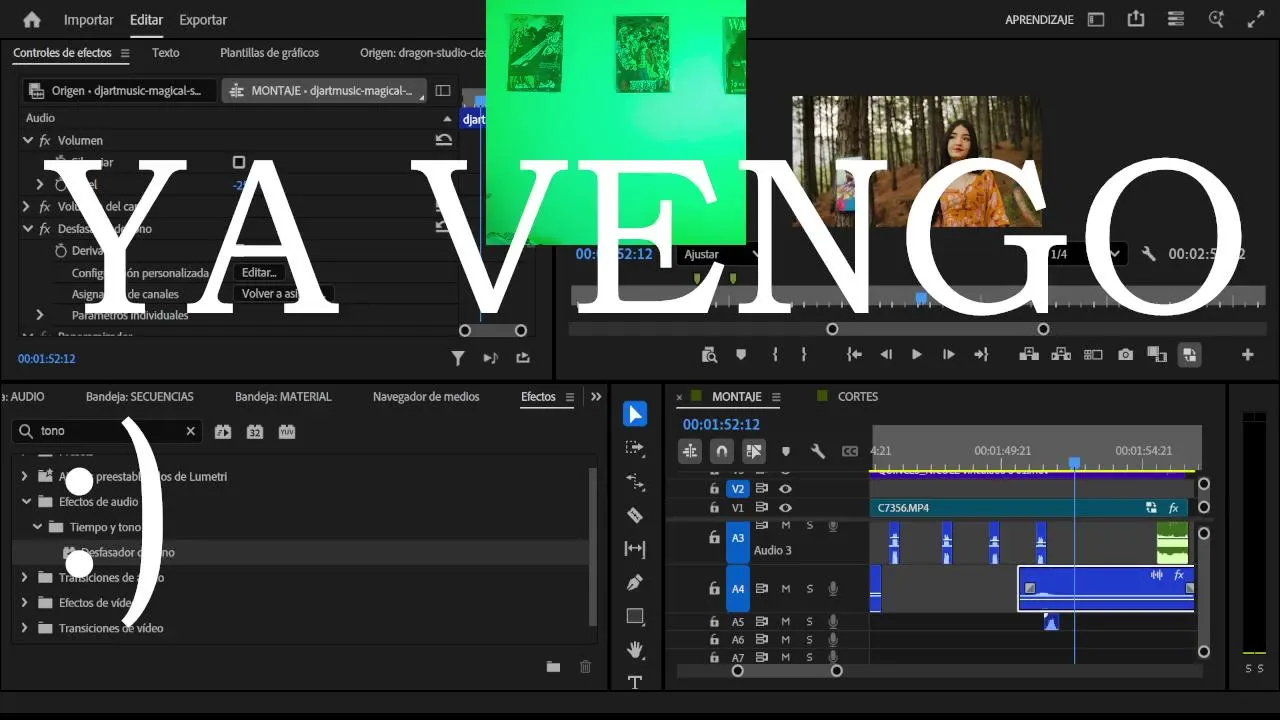The height and width of the screenshot is (720, 1280).
Task: Reset the Volumen effect
Action: (x=444, y=140)
